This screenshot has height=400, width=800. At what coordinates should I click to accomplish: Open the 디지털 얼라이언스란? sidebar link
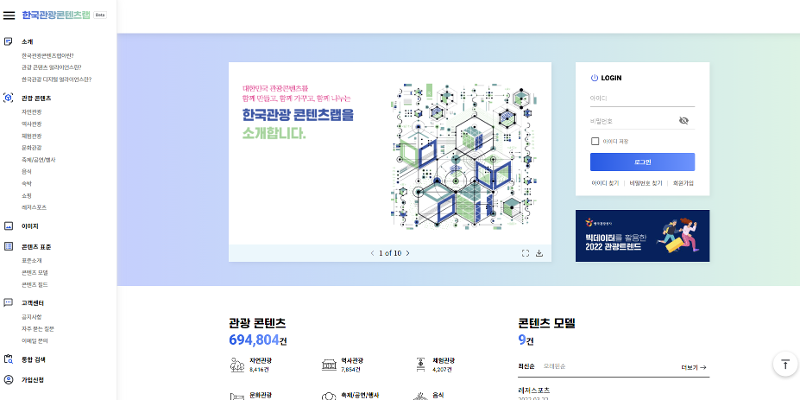(x=57, y=79)
